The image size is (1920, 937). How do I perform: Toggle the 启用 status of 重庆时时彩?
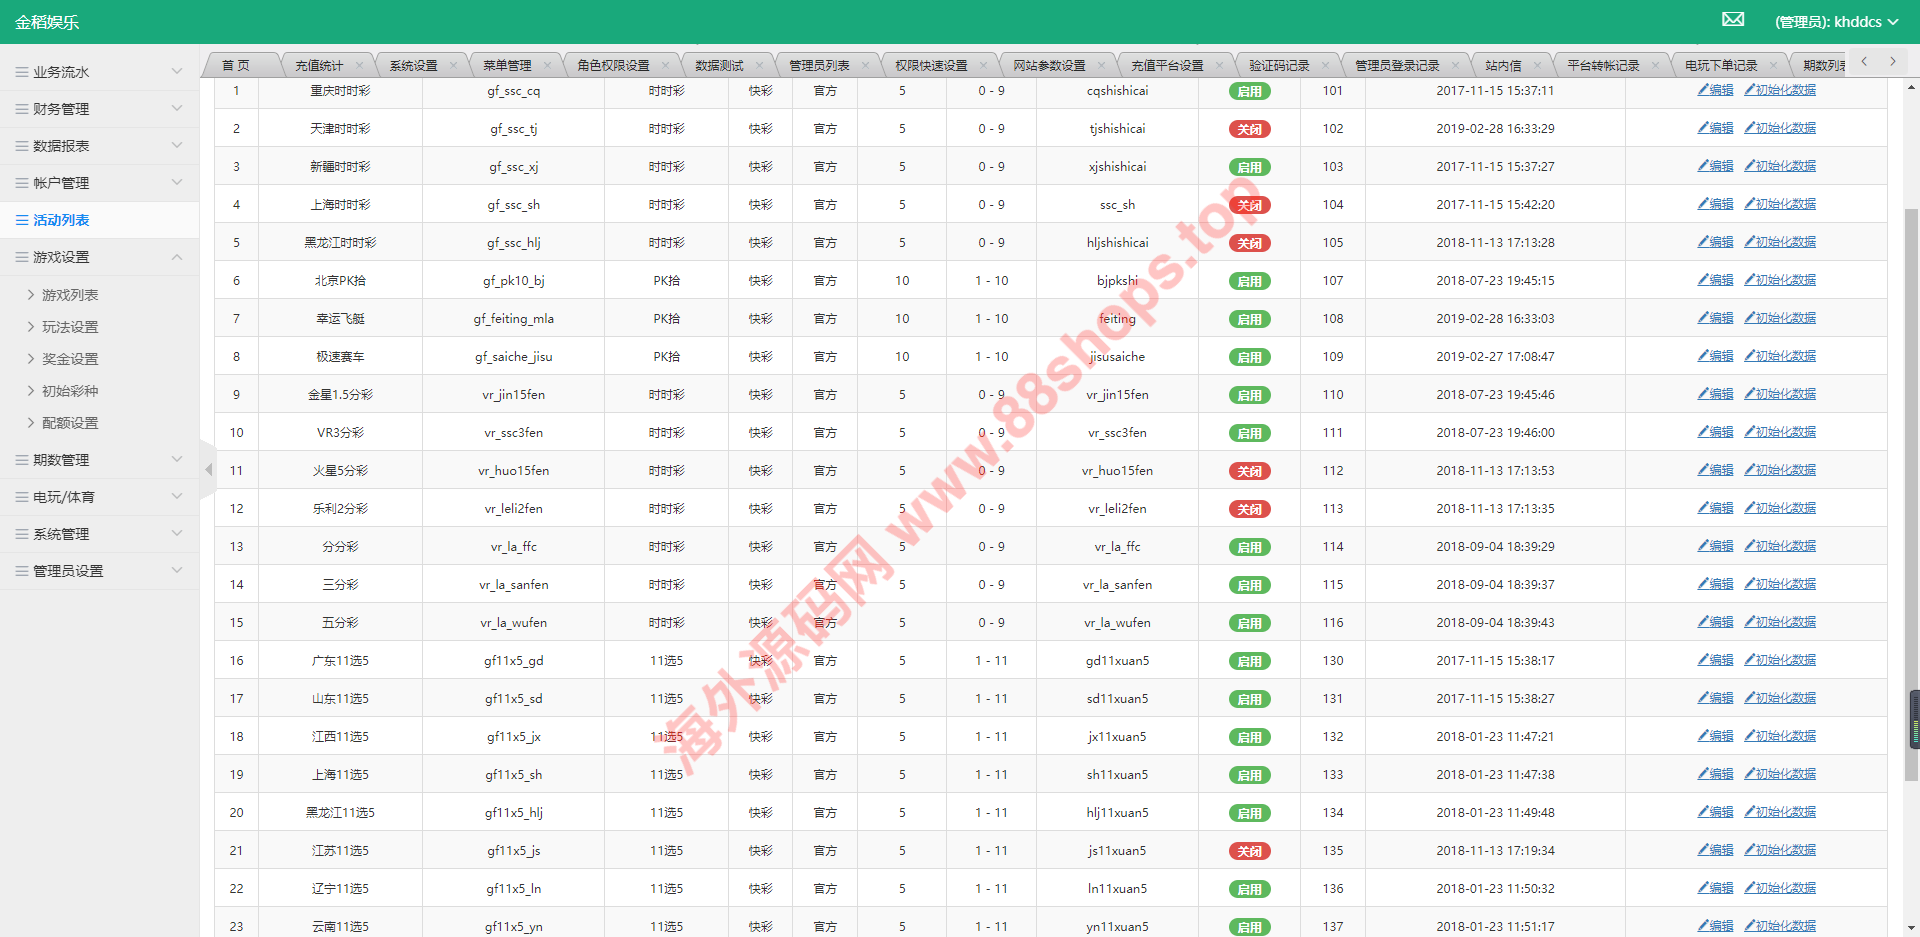[1249, 91]
